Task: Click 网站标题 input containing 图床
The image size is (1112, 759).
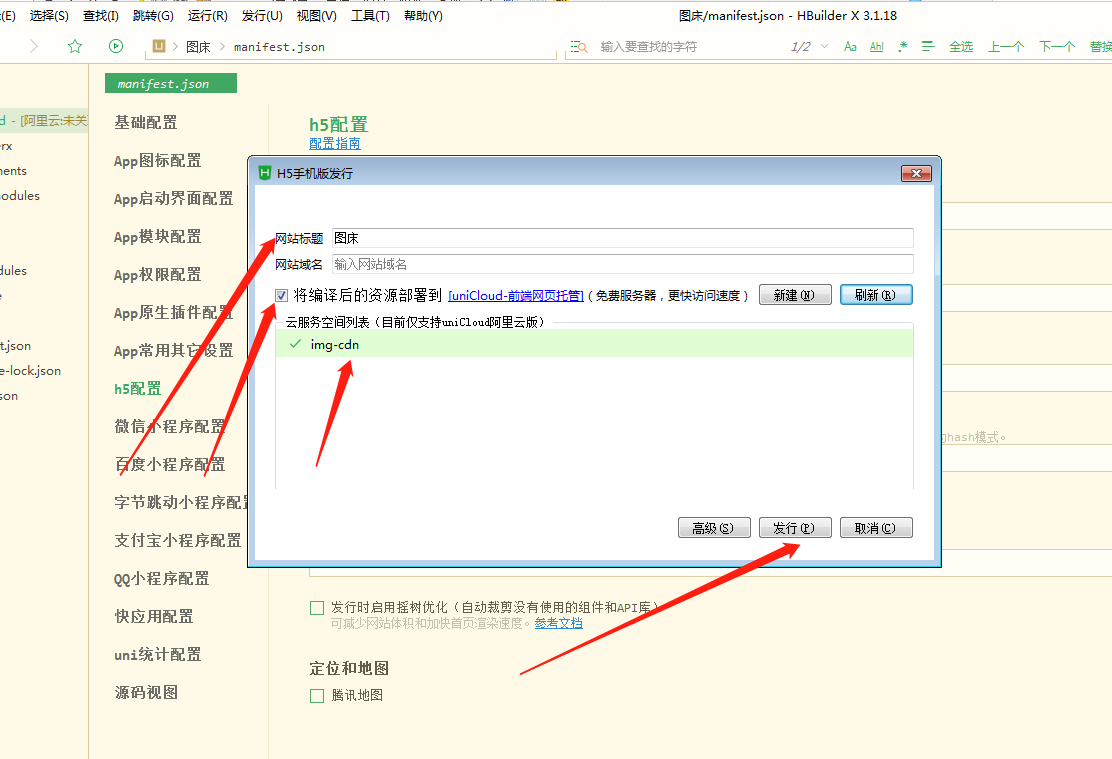Action: pyautogui.click(x=623, y=238)
